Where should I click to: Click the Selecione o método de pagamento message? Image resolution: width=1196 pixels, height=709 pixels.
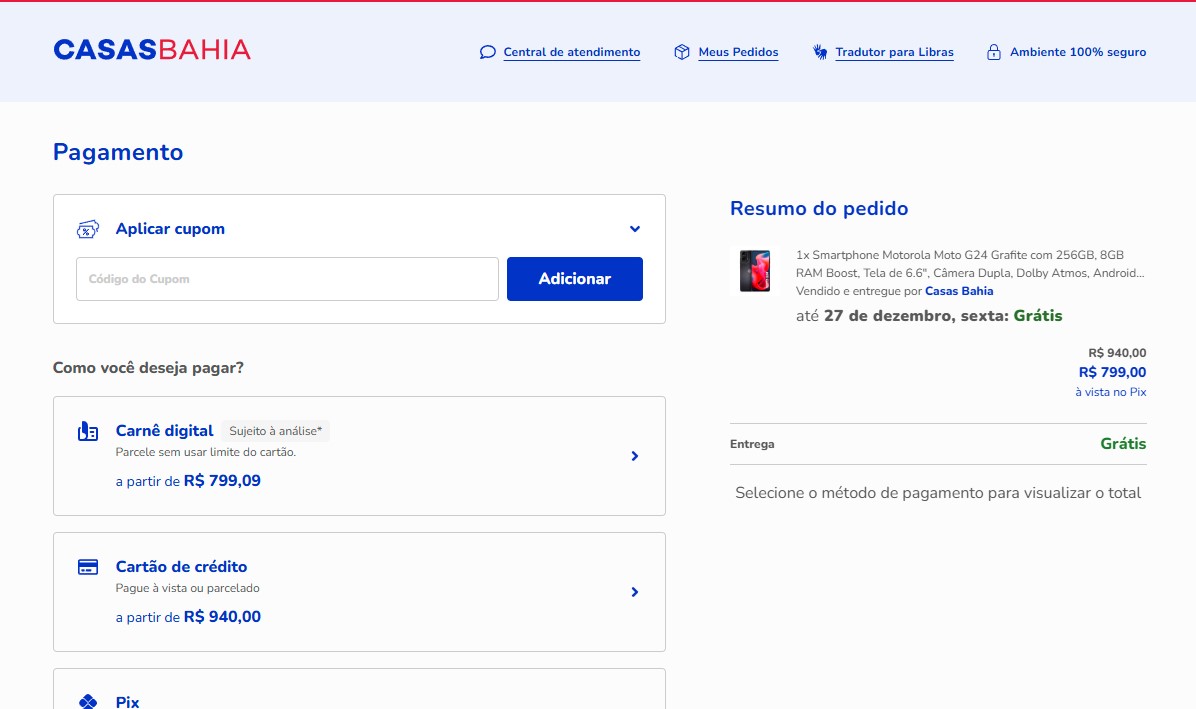(x=938, y=493)
